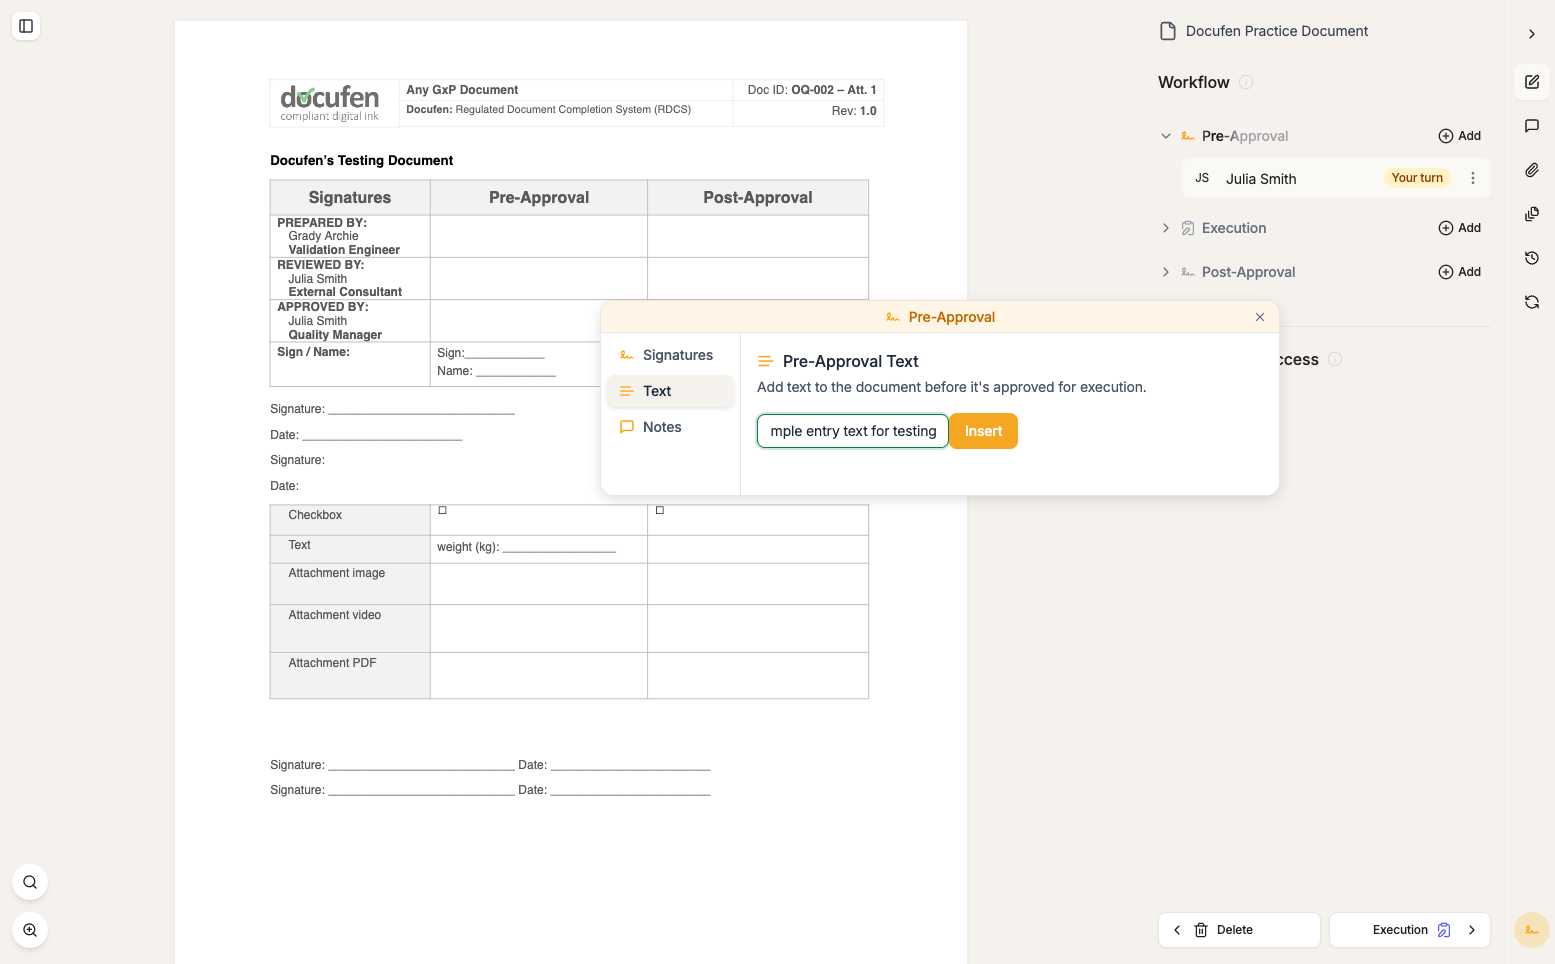Open the attachments paperclip panel
This screenshot has width=1555, height=964.
(1531, 170)
